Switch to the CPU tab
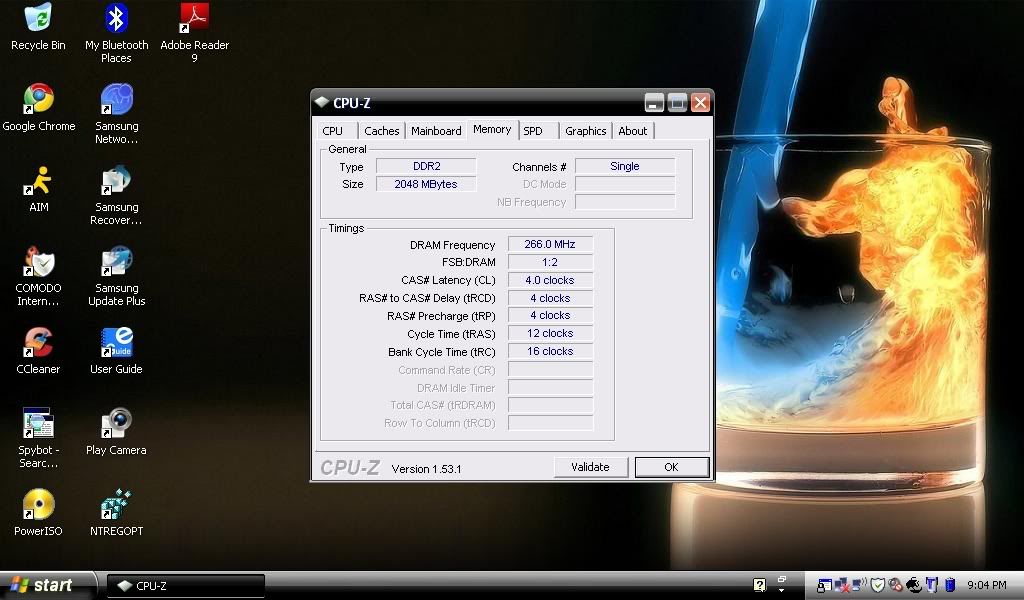The width and height of the screenshot is (1024, 600). [333, 131]
